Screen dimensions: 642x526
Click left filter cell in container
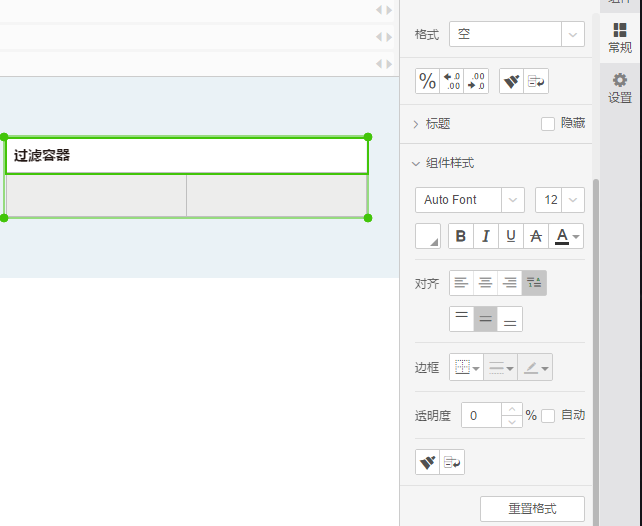click(x=96, y=196)
